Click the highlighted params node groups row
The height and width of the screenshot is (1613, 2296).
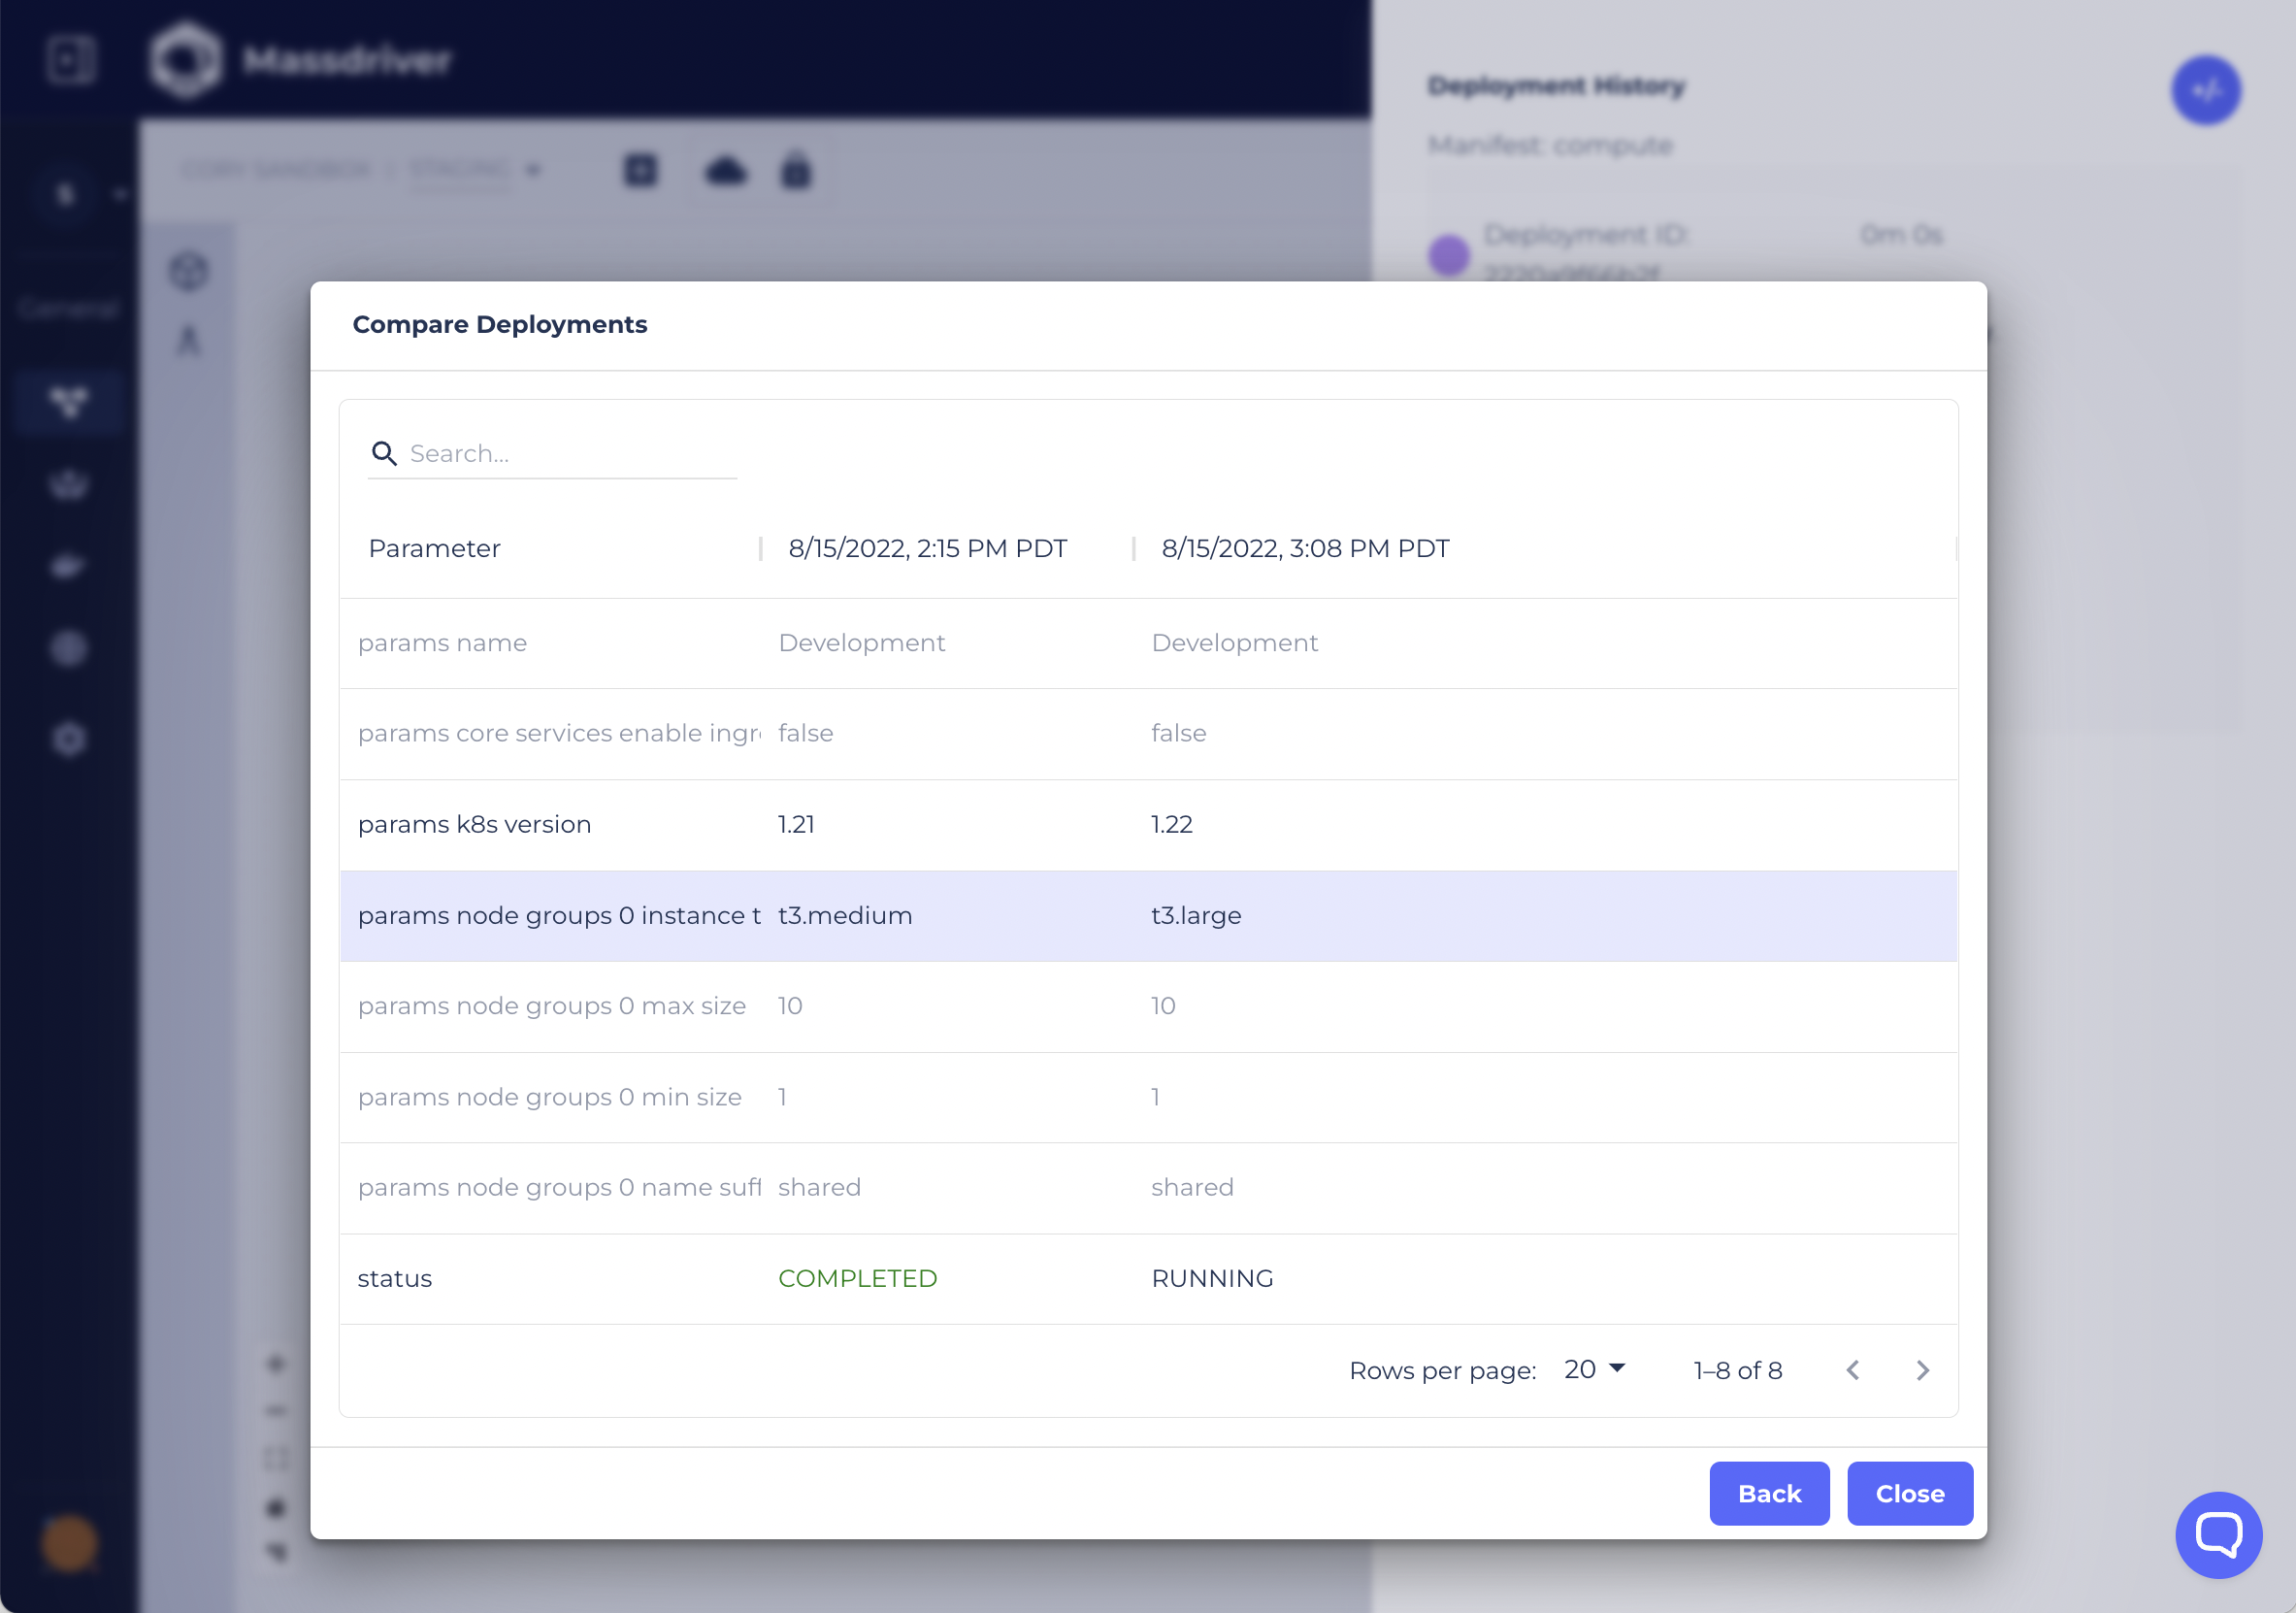[x=1148, y=915]
